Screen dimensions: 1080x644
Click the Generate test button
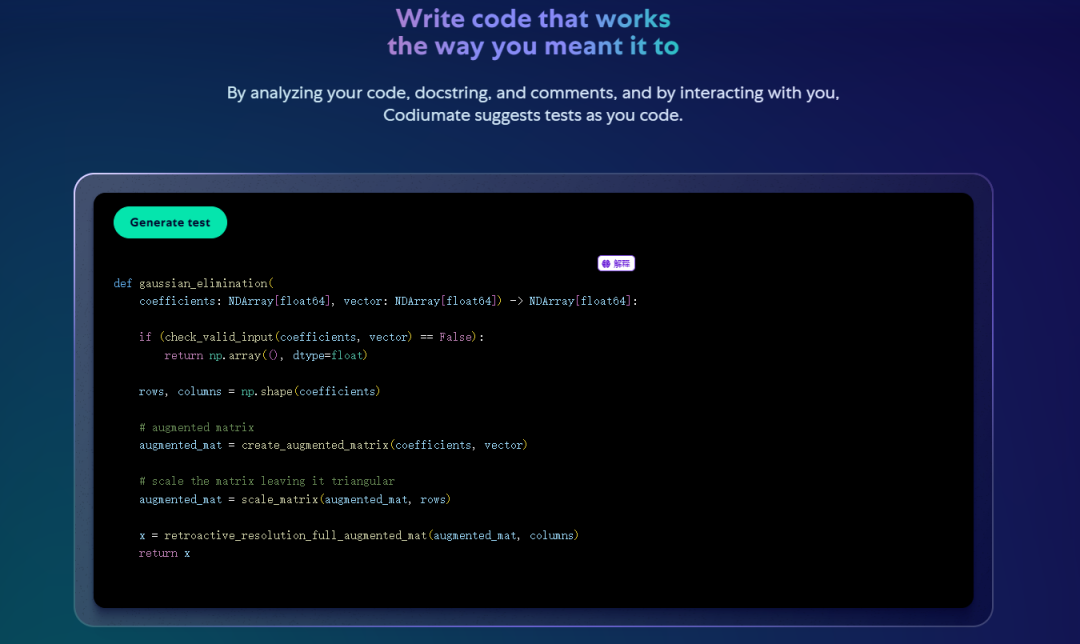pos(170,223)
